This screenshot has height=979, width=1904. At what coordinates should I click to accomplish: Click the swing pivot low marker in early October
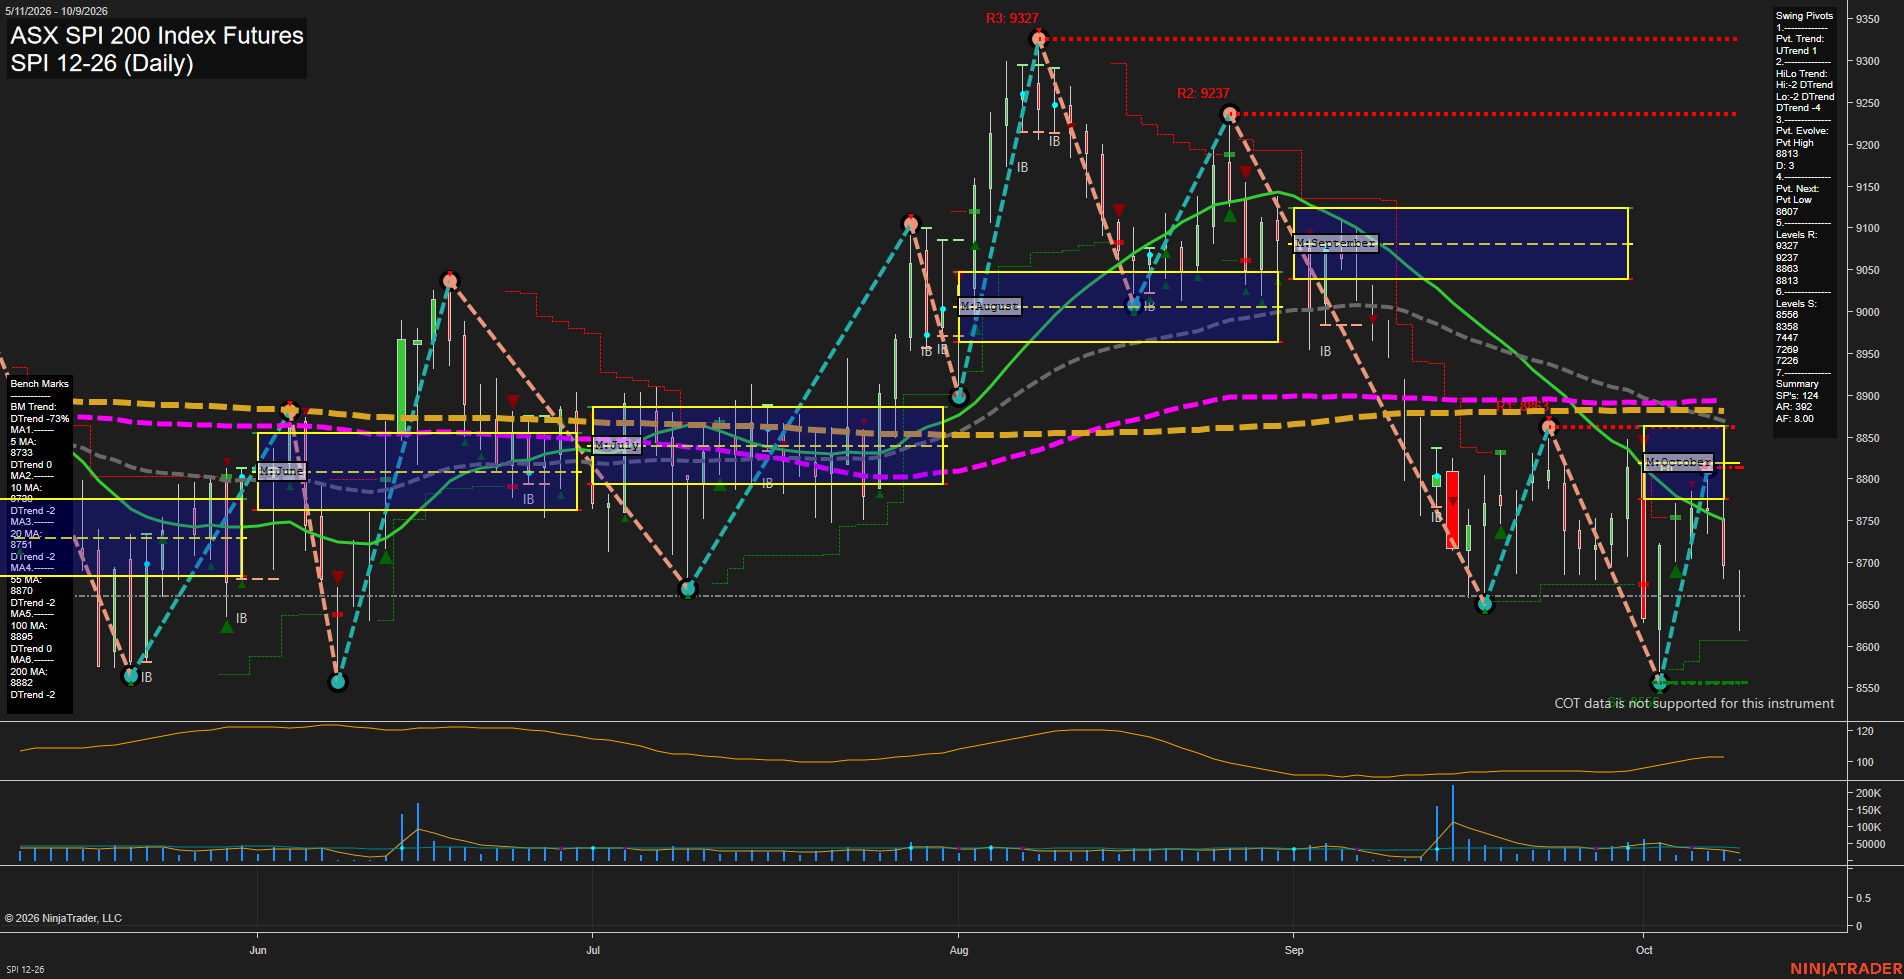tap(1661, 683)
